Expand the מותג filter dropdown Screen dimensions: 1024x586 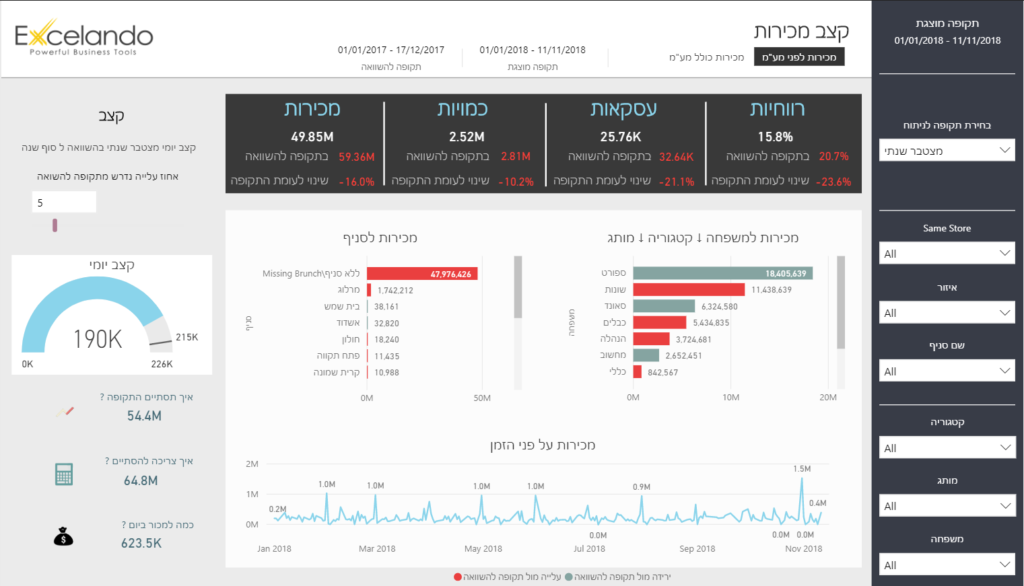coord(947,506)
